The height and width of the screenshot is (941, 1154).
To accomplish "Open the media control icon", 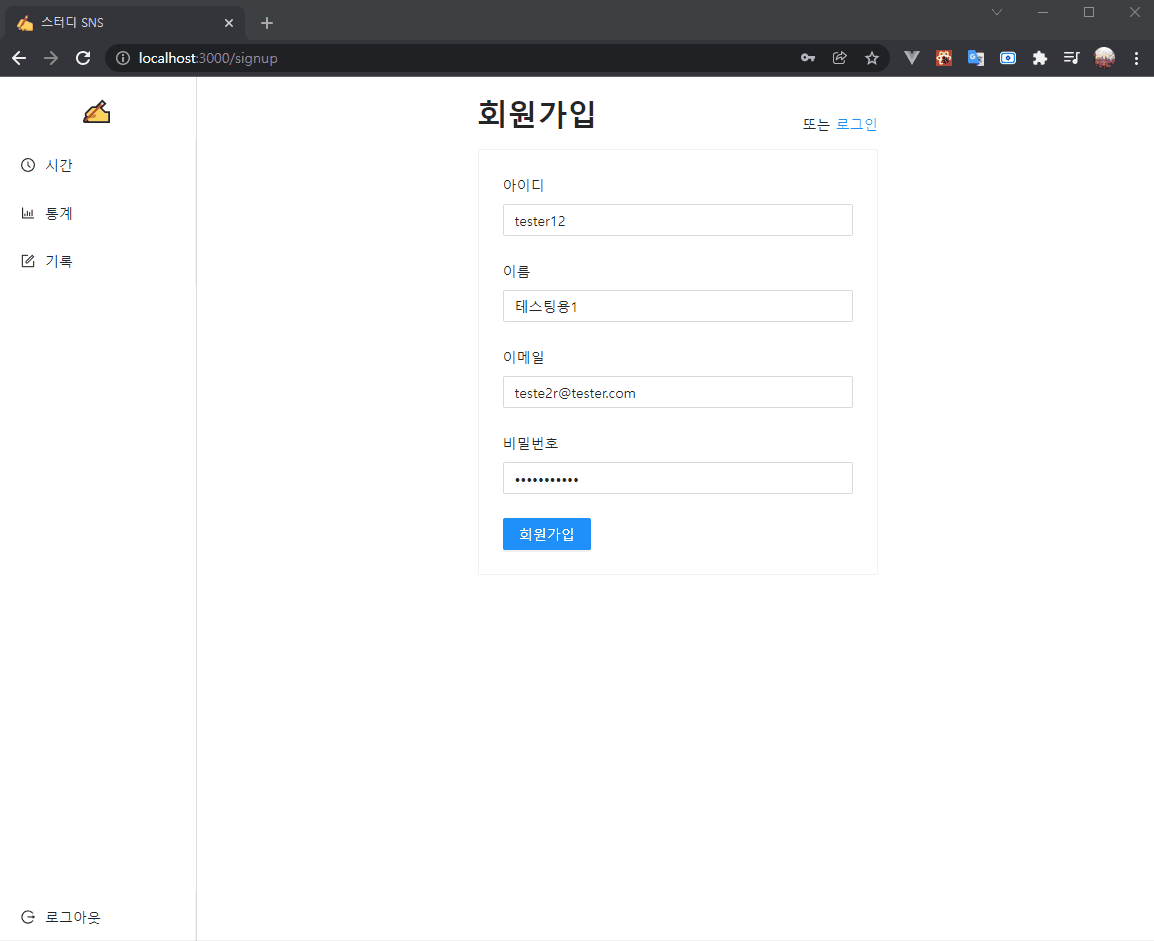I will pyautogui.click(x=1072, y=58).
